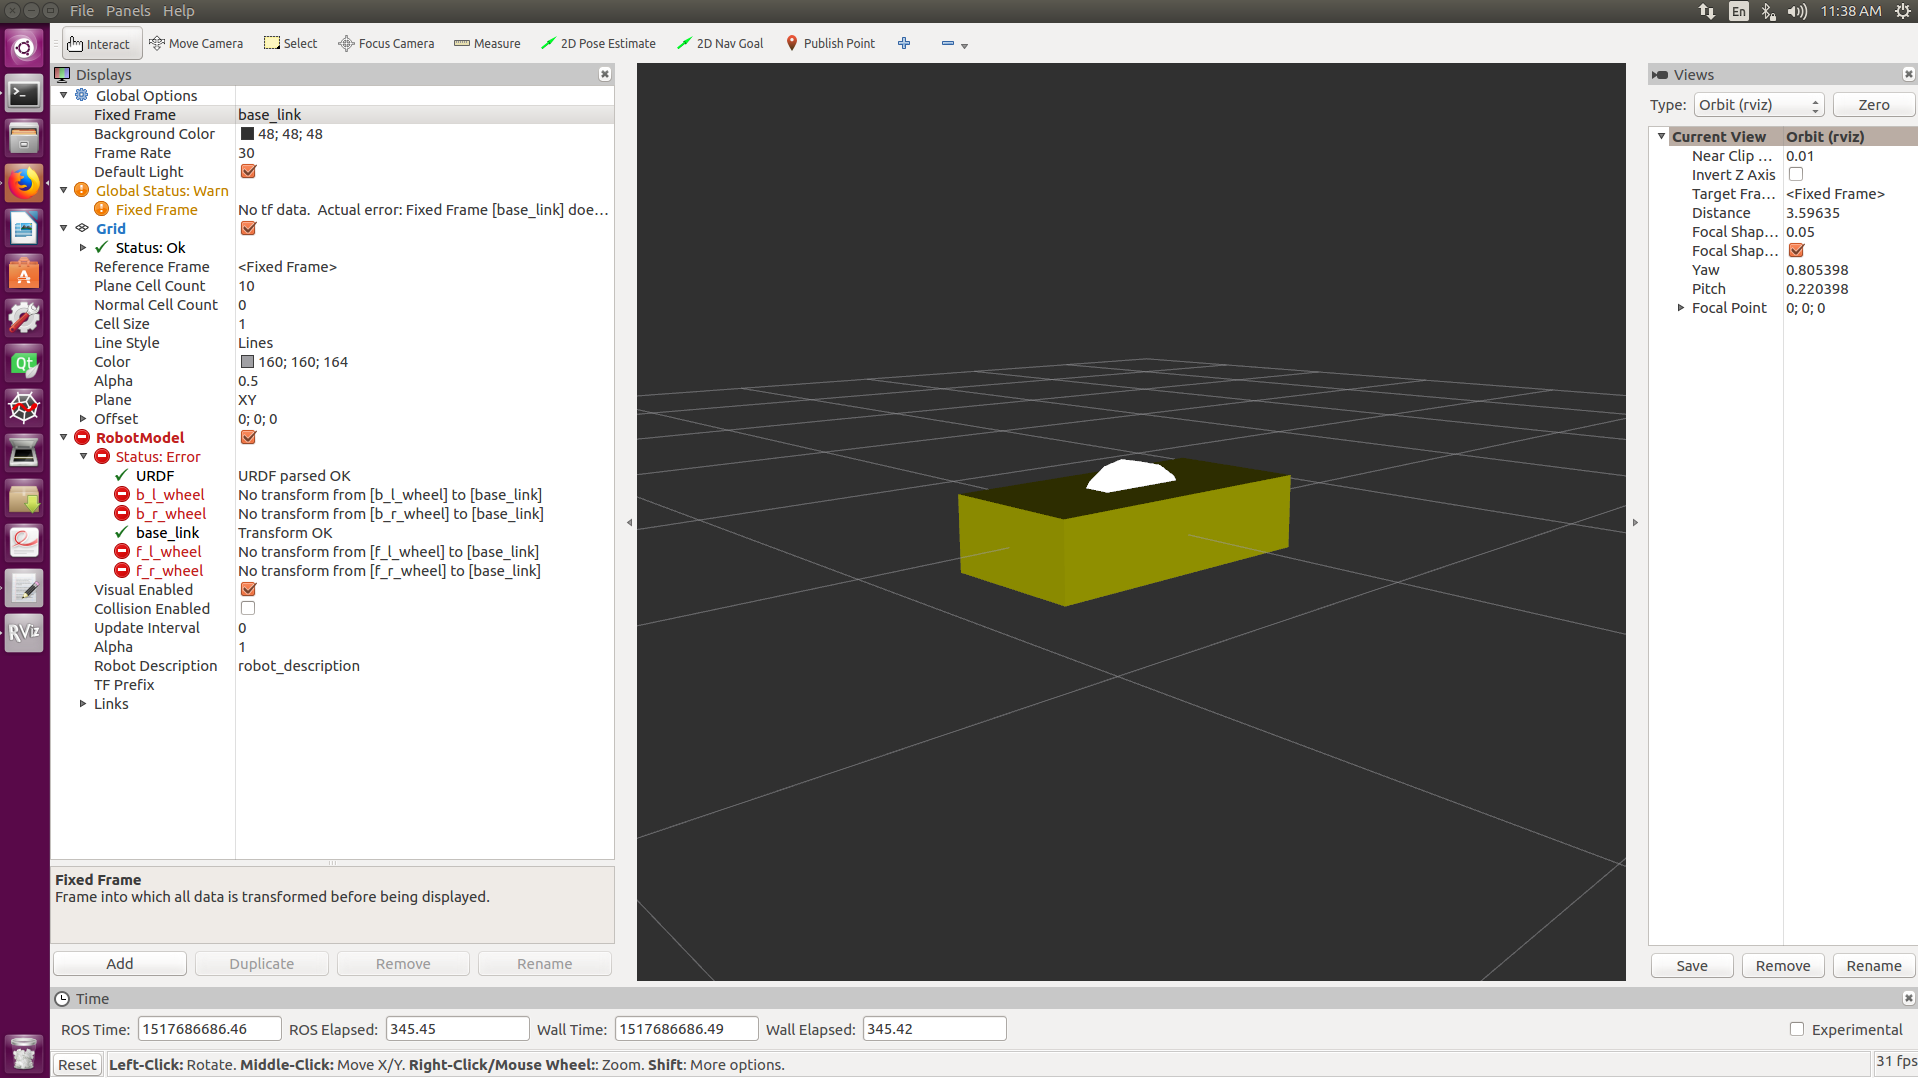
Task: Click the minus remove-tool icon
Action: coord(948,43)
